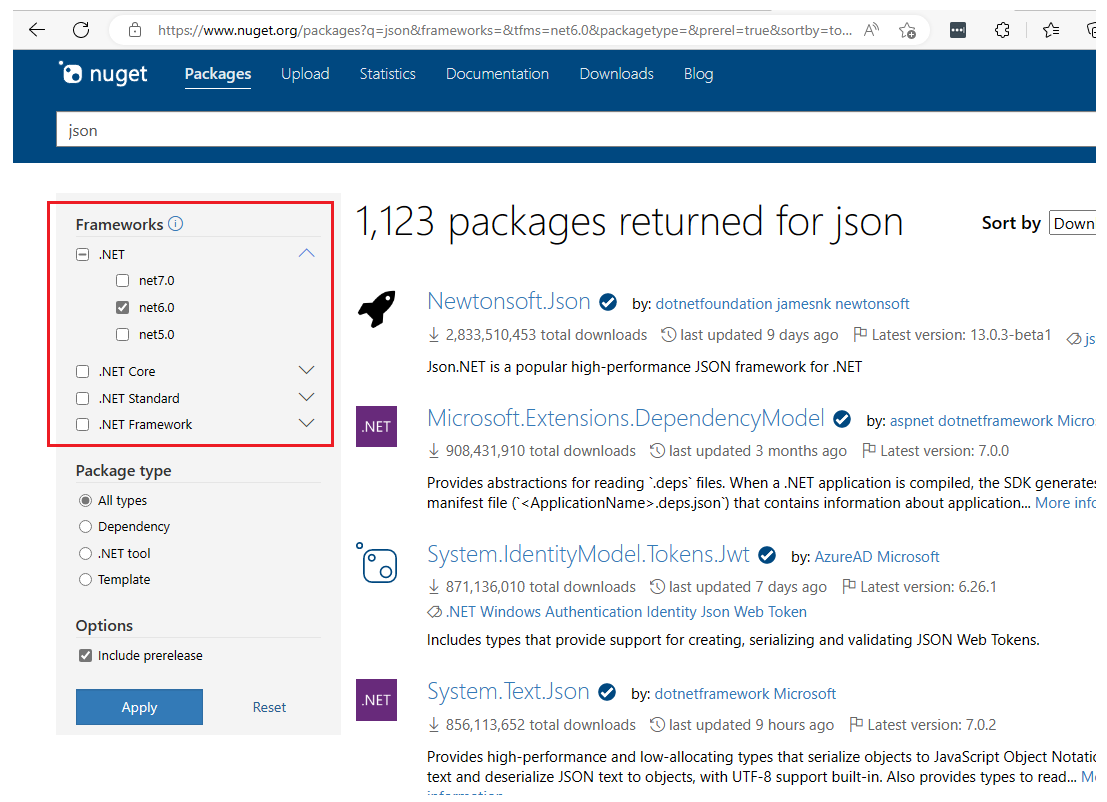This screenshot has height=802, width=1107.
Task: Click More info on DependencyModel description
Action: click(x=1065, y=503)
